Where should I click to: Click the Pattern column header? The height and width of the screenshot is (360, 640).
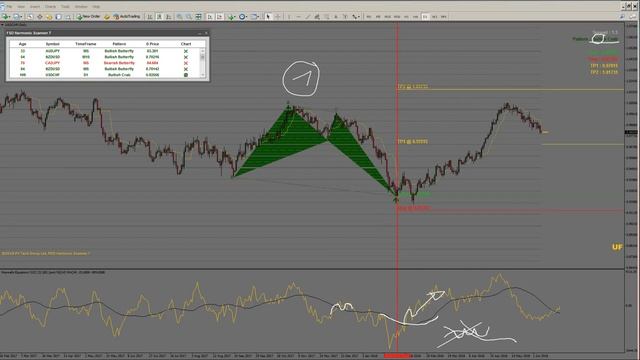click(119, 44)
